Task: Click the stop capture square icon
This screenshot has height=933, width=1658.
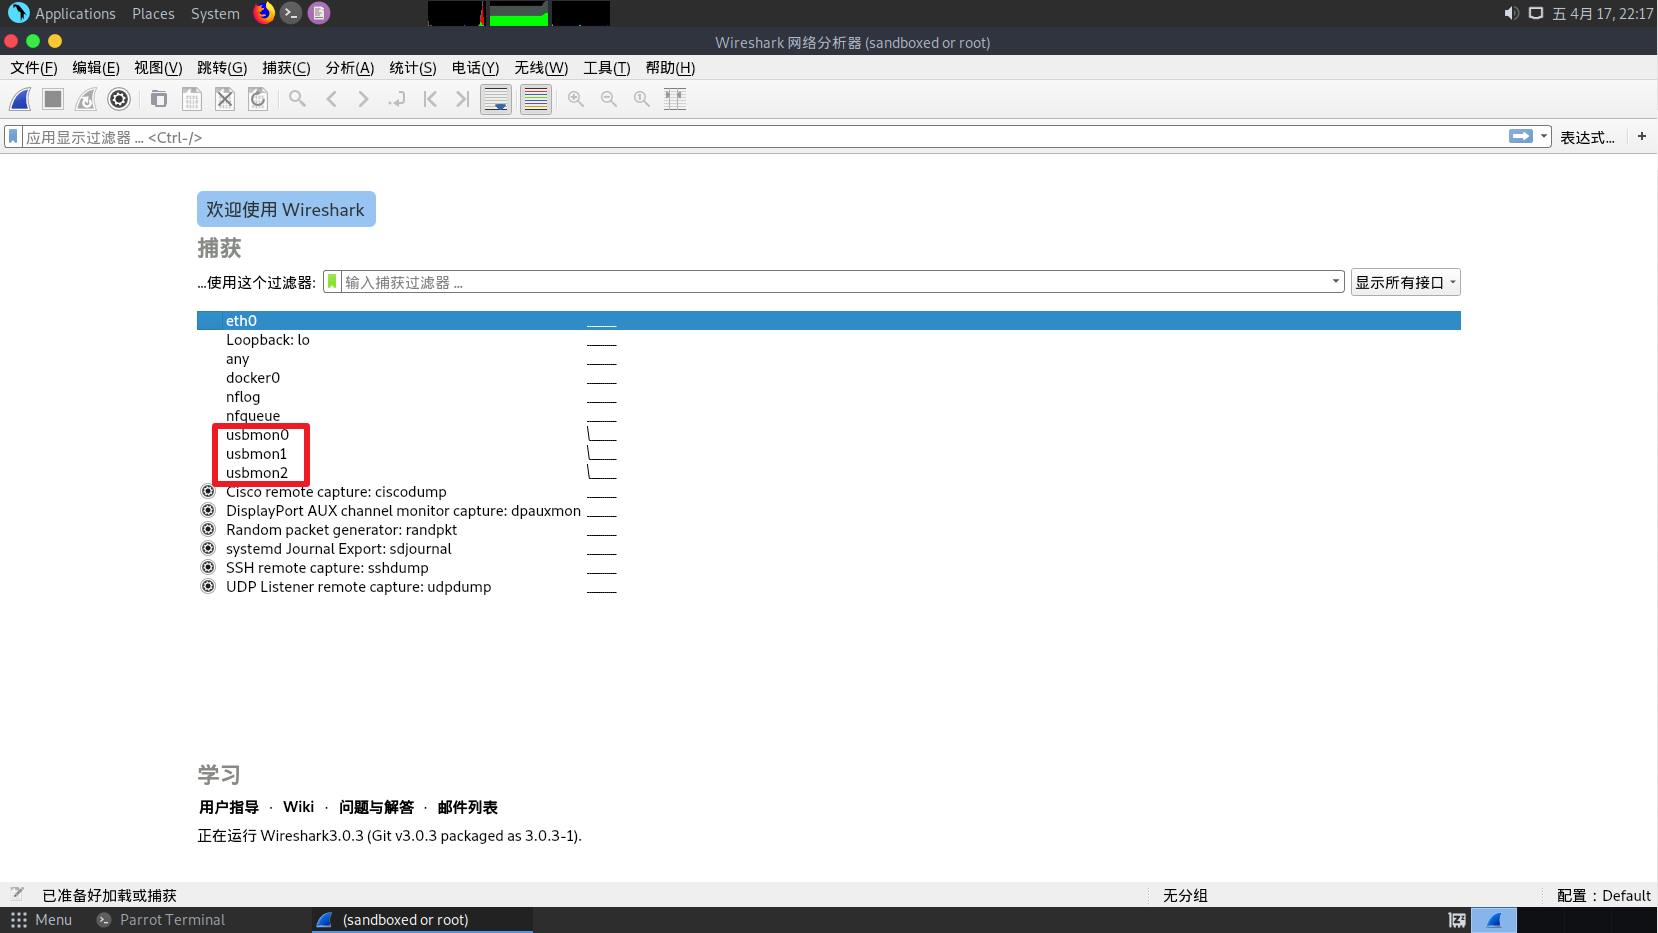Action: 53,99
